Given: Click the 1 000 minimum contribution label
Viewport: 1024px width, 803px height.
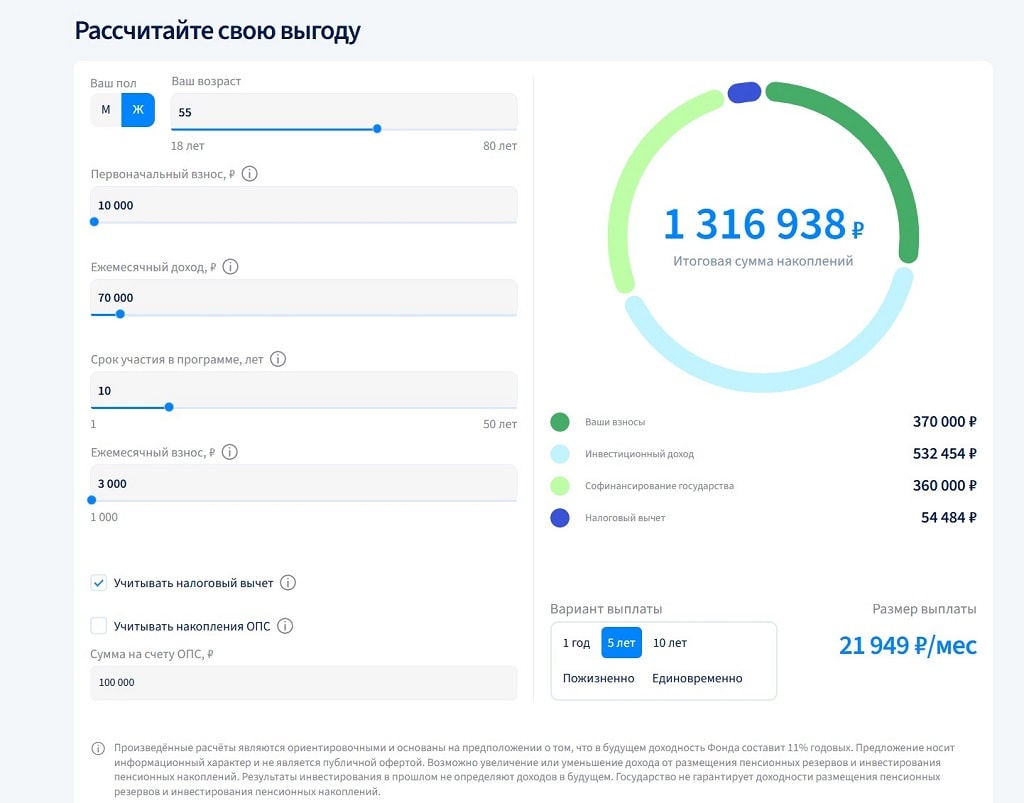Looking at the screenshot, I should [104, 517].
